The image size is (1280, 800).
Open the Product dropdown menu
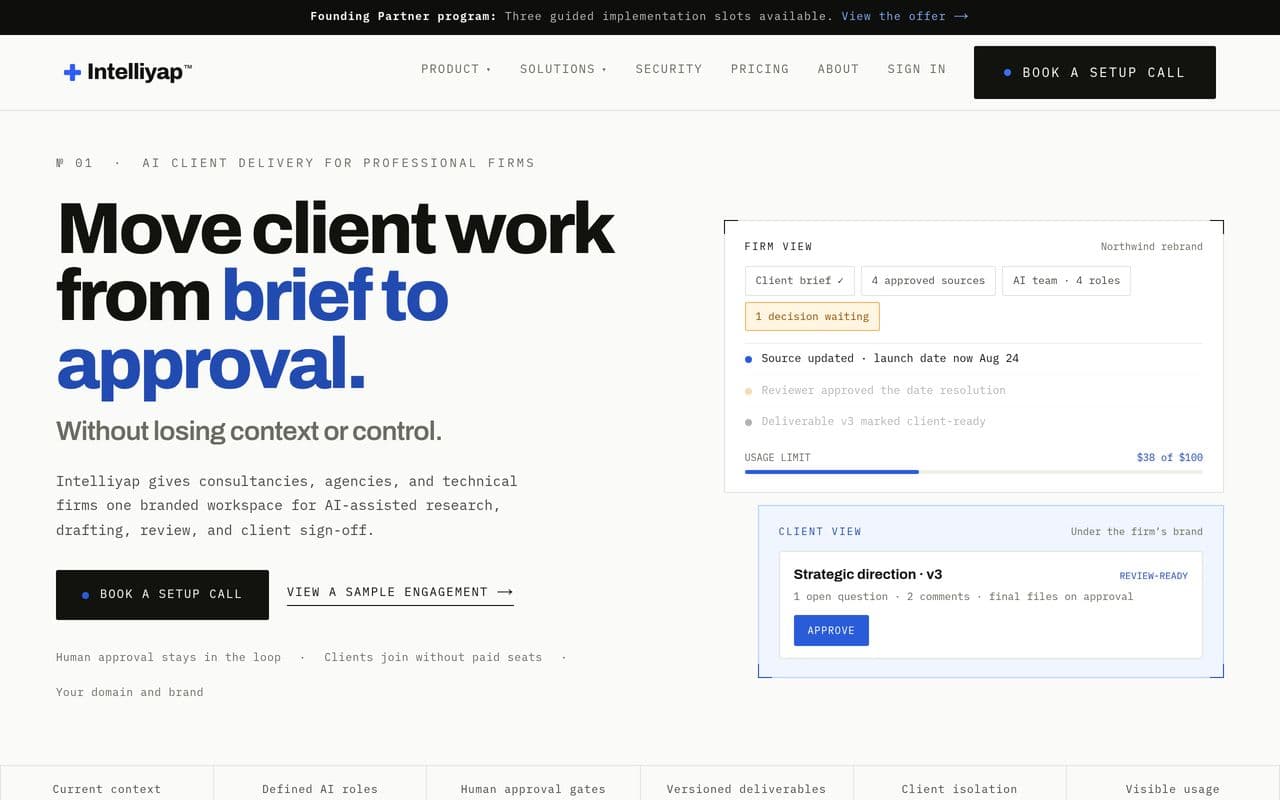tap(456, 69)
